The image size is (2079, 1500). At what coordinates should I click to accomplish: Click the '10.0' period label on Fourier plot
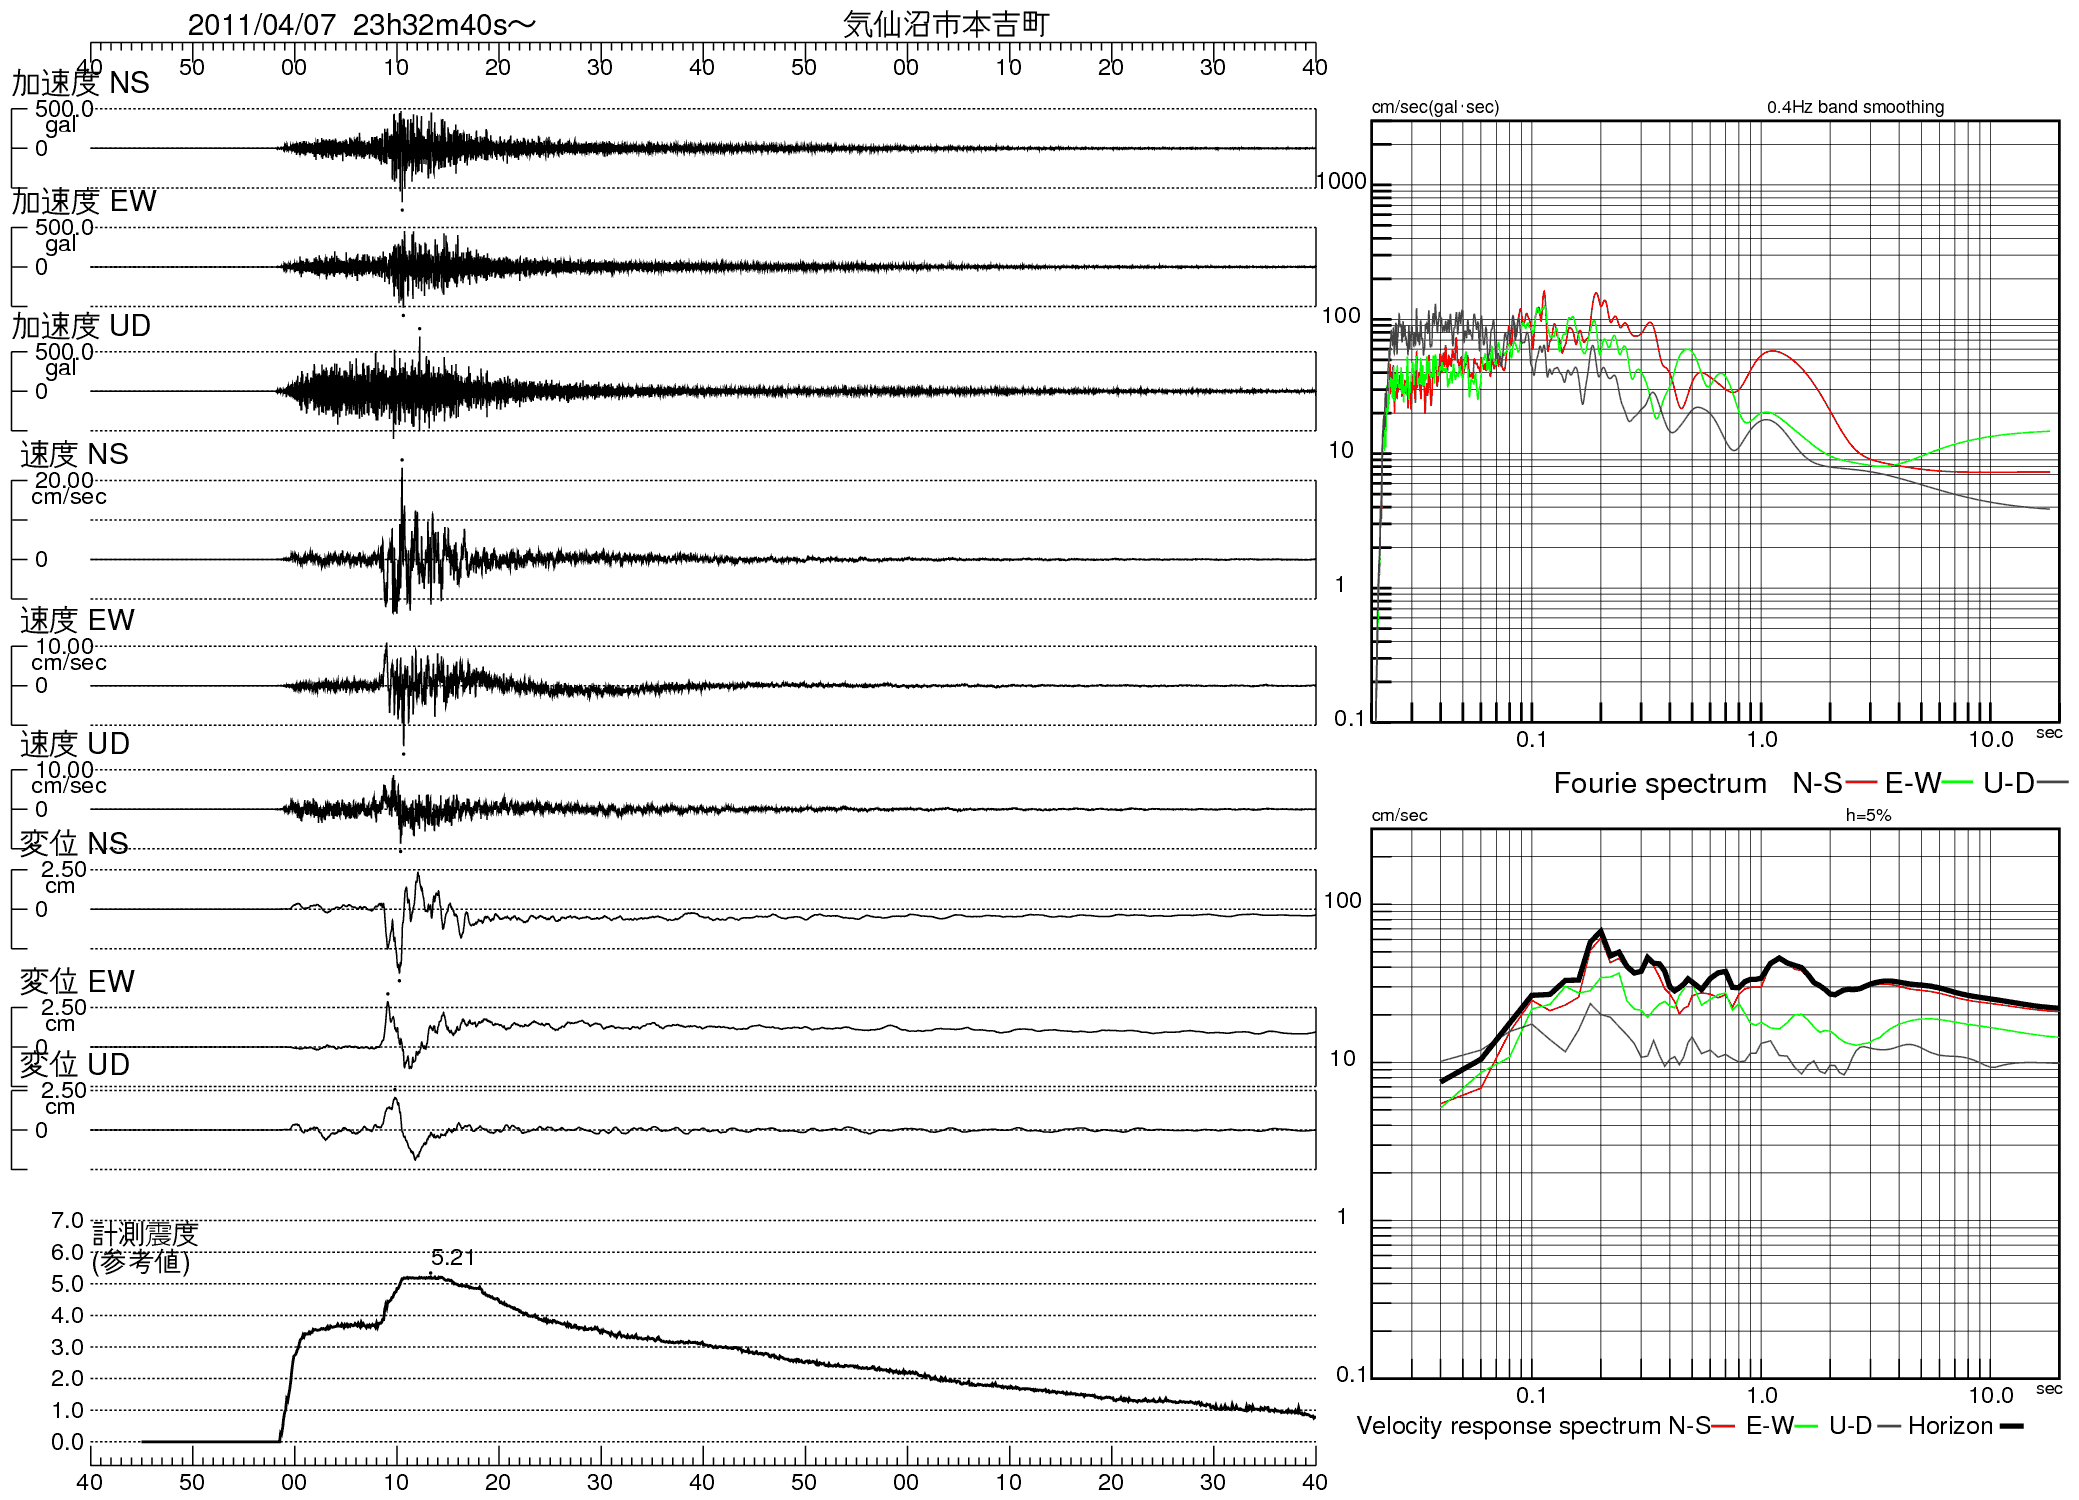[1991, 740]
